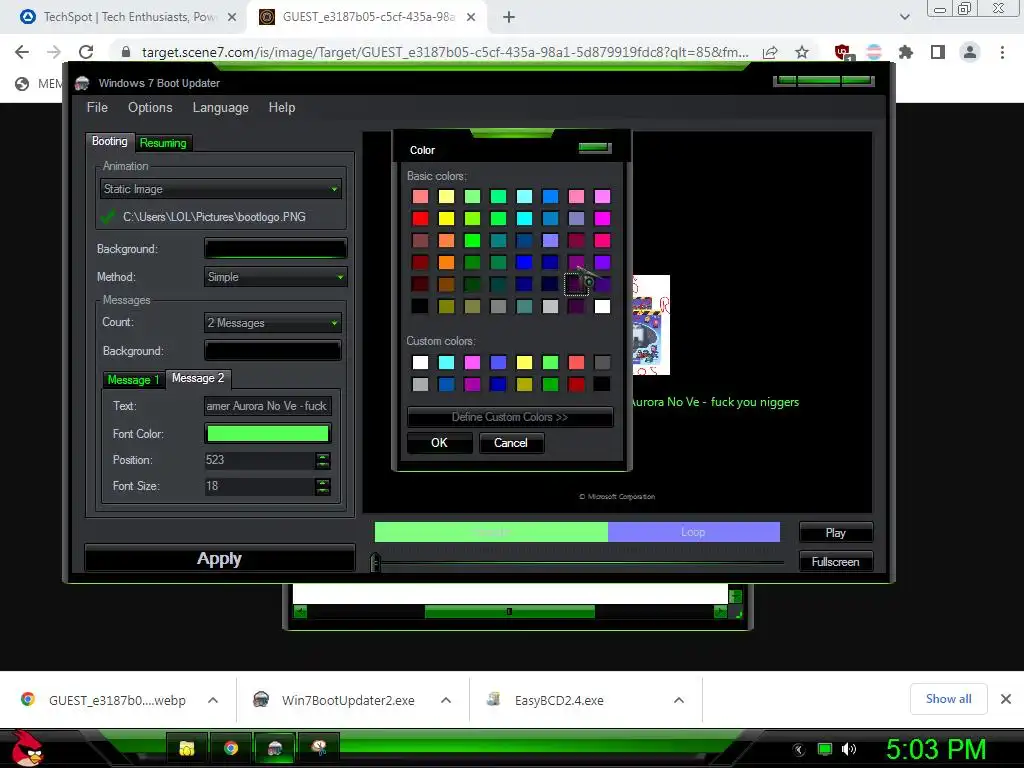Click the 5:03 PM taskbar clock
1024x768 pixels.
[936, 749]
